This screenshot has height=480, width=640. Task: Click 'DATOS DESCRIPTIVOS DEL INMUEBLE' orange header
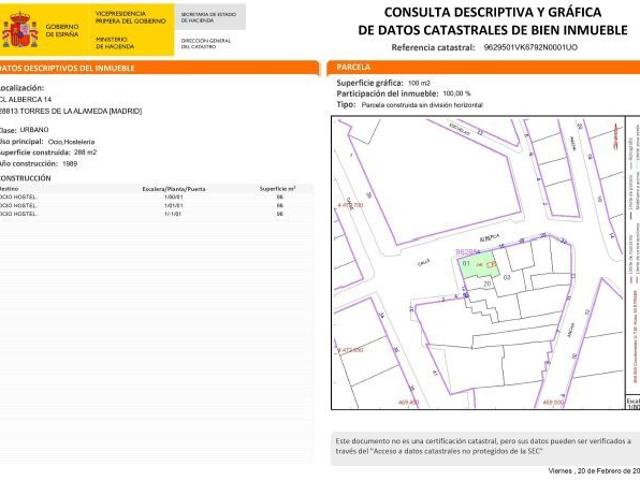point(159,68)
